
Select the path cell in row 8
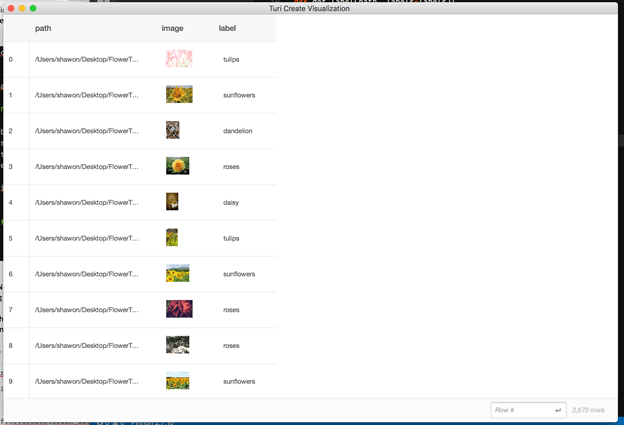click(87, 346)
